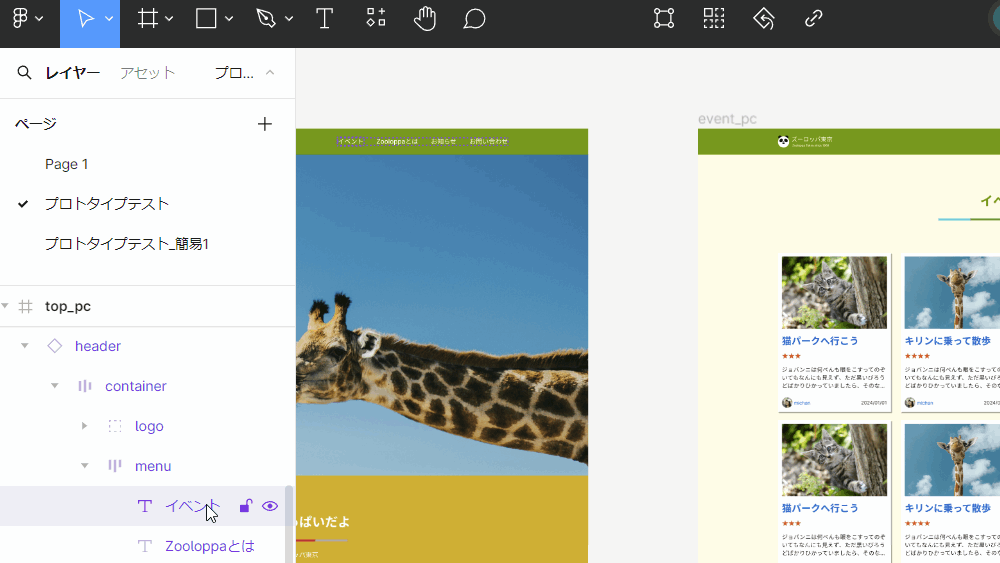Toggle lock on イベント layer
Viewport: 1000px width, 563px height.
coord(246,506)
